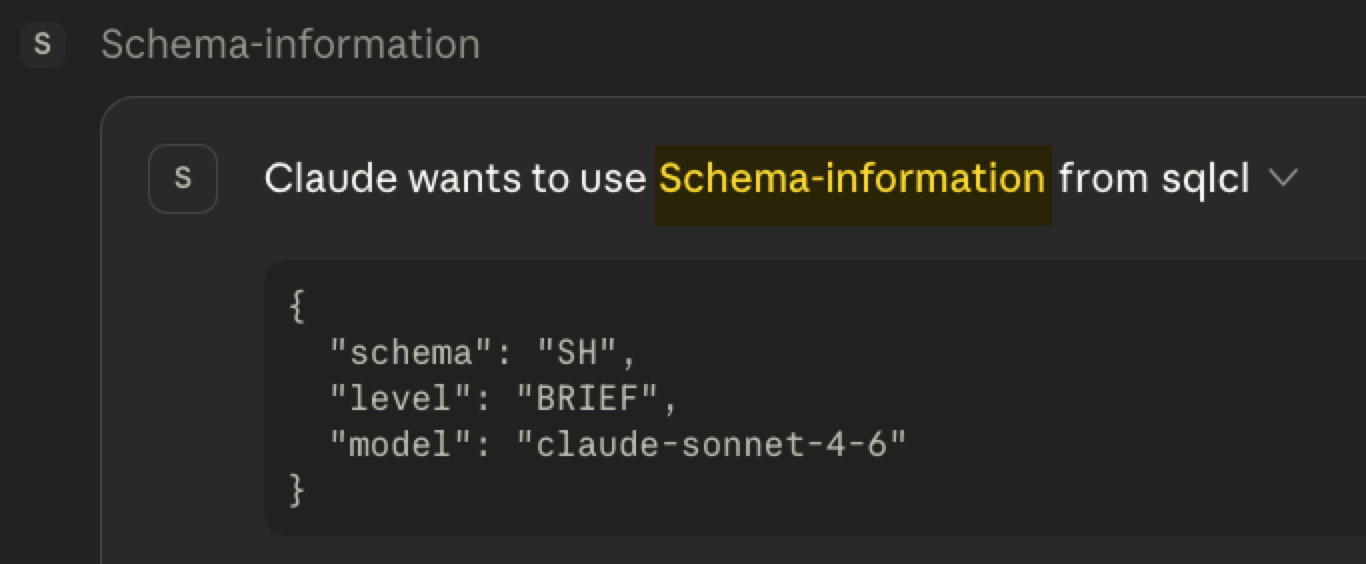
Task: Click the S badge beside the Schema-information heading
Action: tap(42, 45)
